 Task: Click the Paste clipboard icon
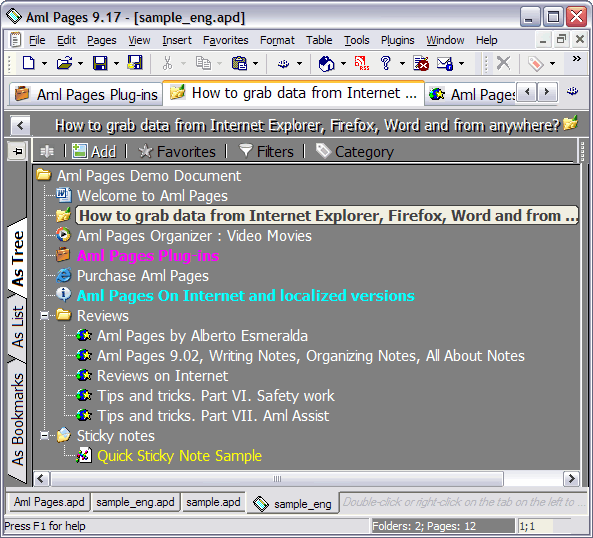(x=239, y=63)
